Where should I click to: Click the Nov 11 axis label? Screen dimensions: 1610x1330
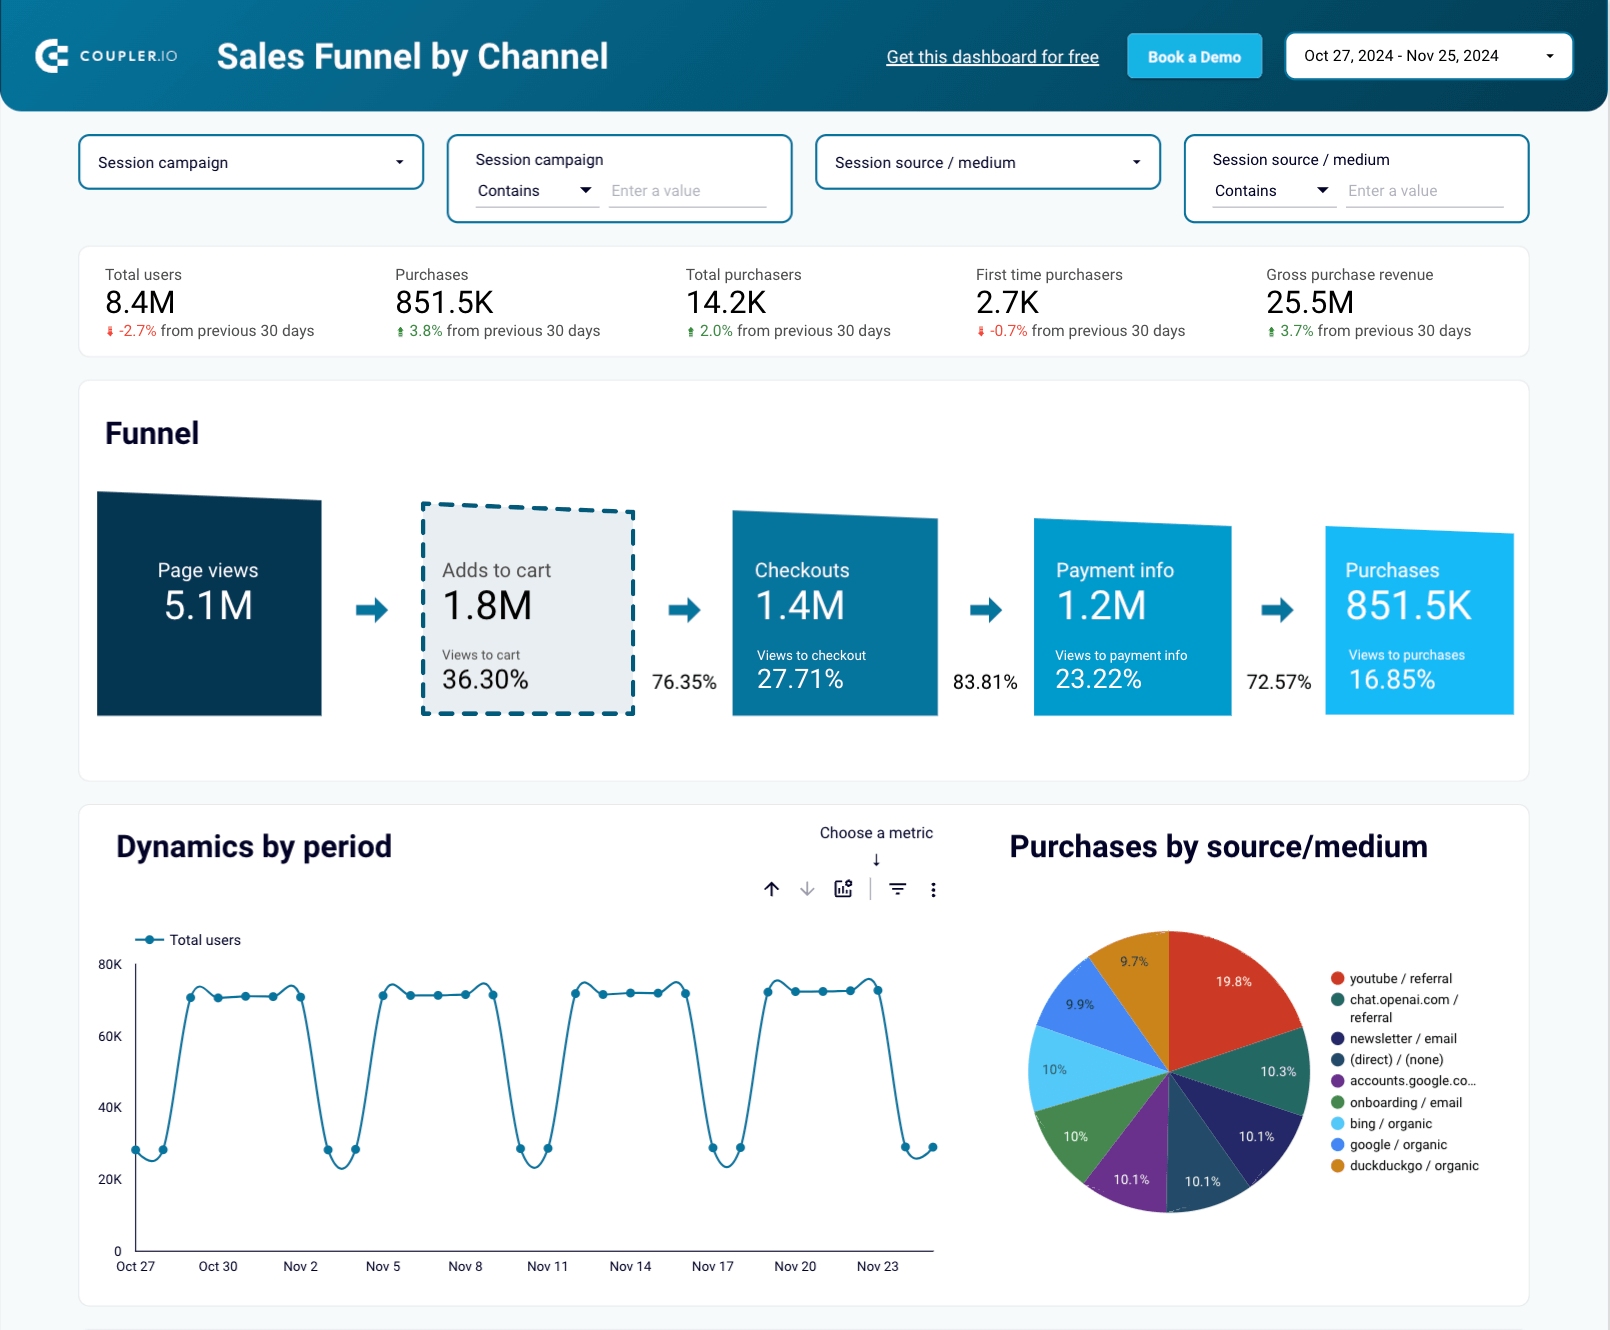[x=547, y=1266]
